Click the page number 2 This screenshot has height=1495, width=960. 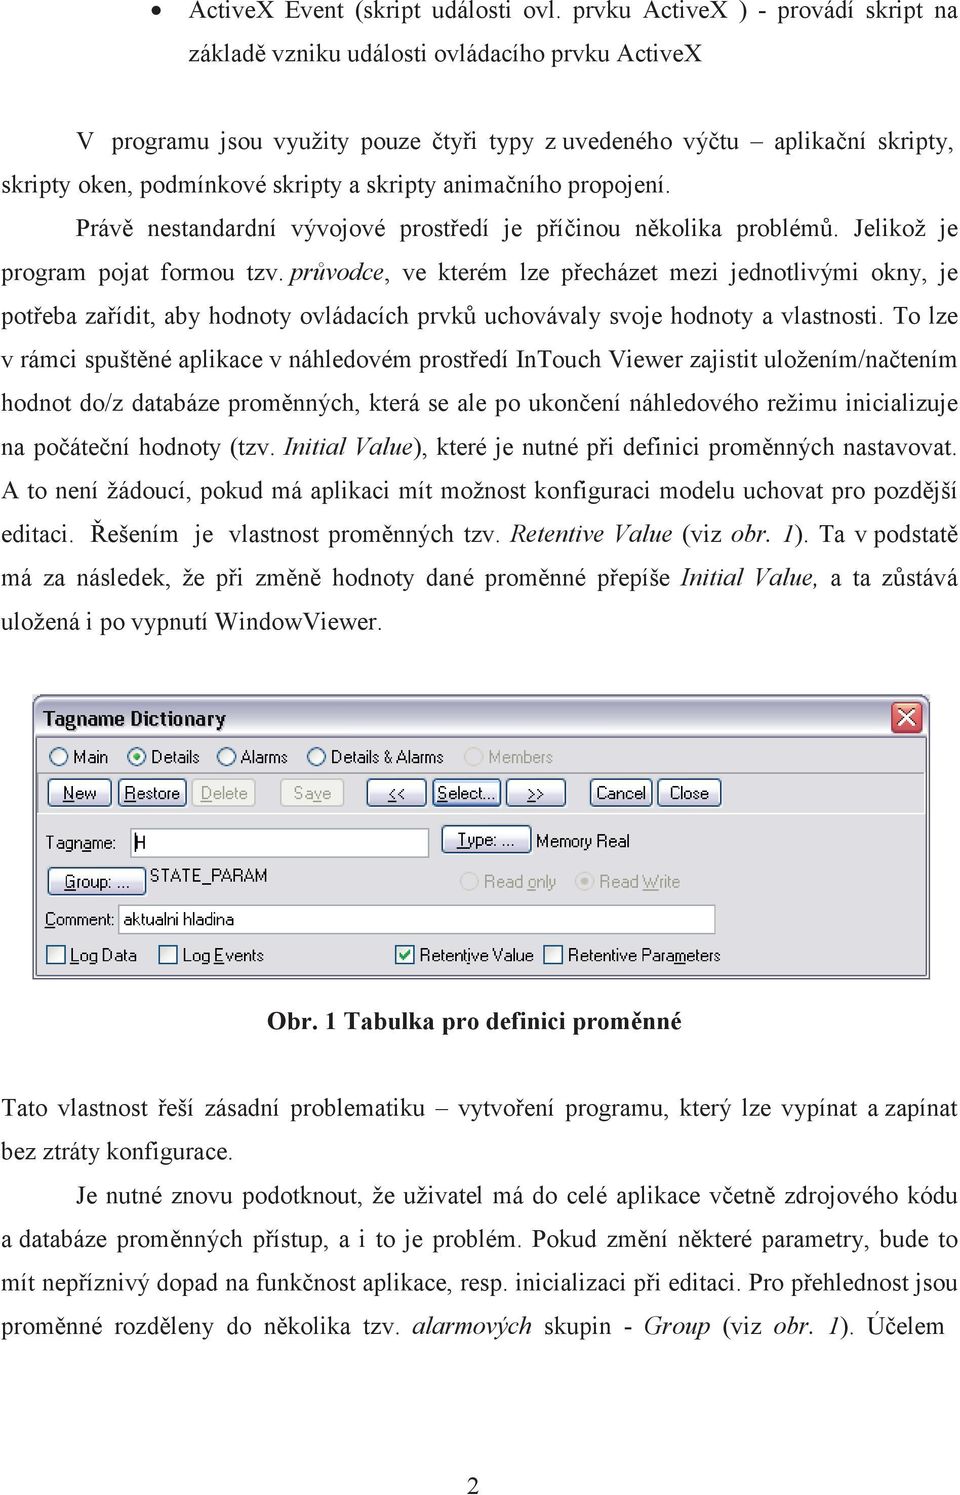click(474, 1485)
